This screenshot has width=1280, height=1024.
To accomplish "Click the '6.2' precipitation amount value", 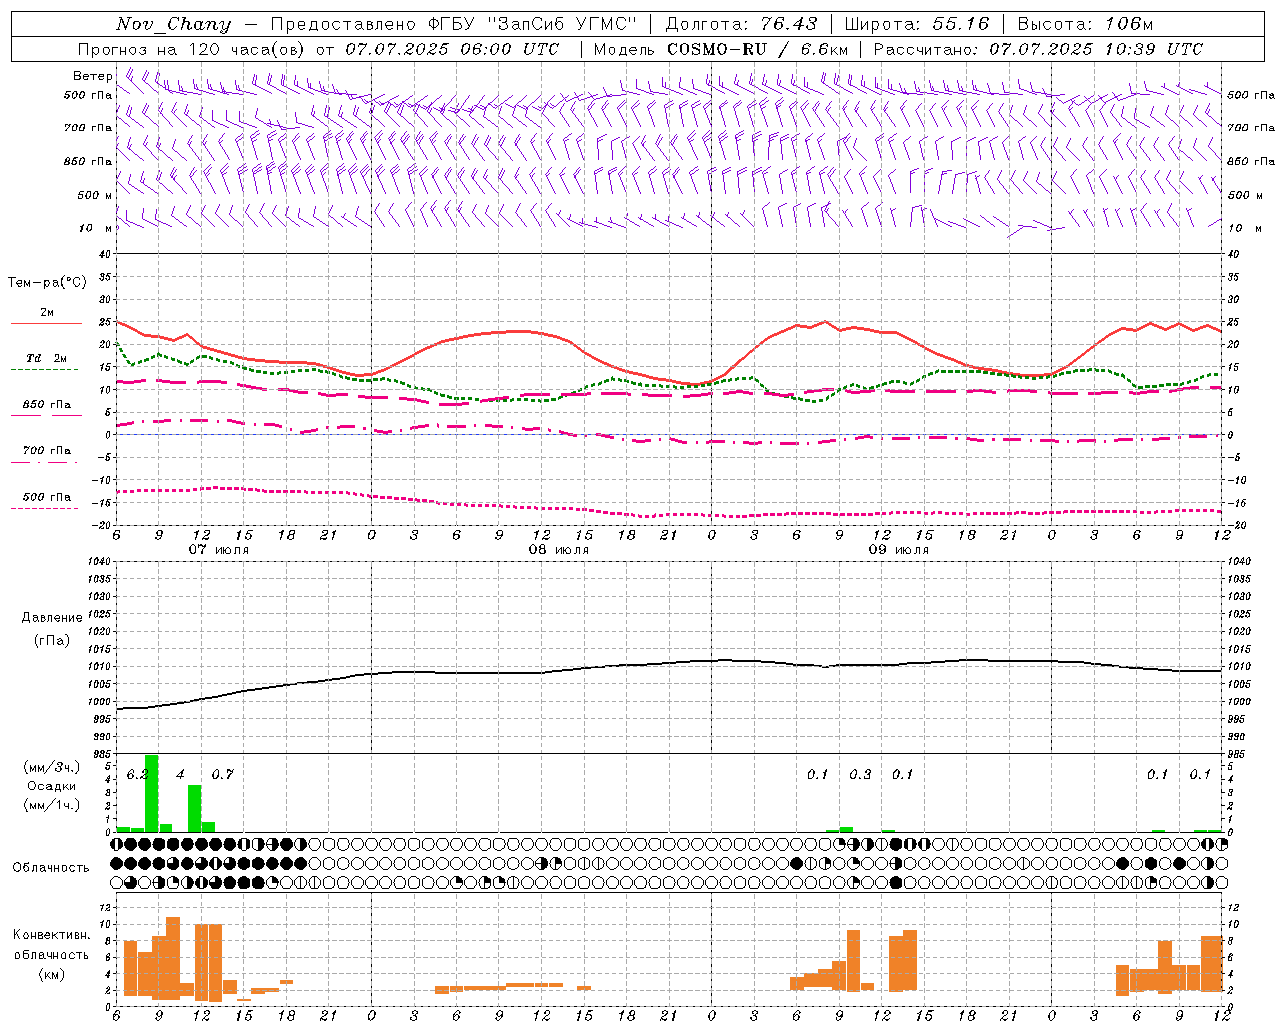I will tap(137, 774).
